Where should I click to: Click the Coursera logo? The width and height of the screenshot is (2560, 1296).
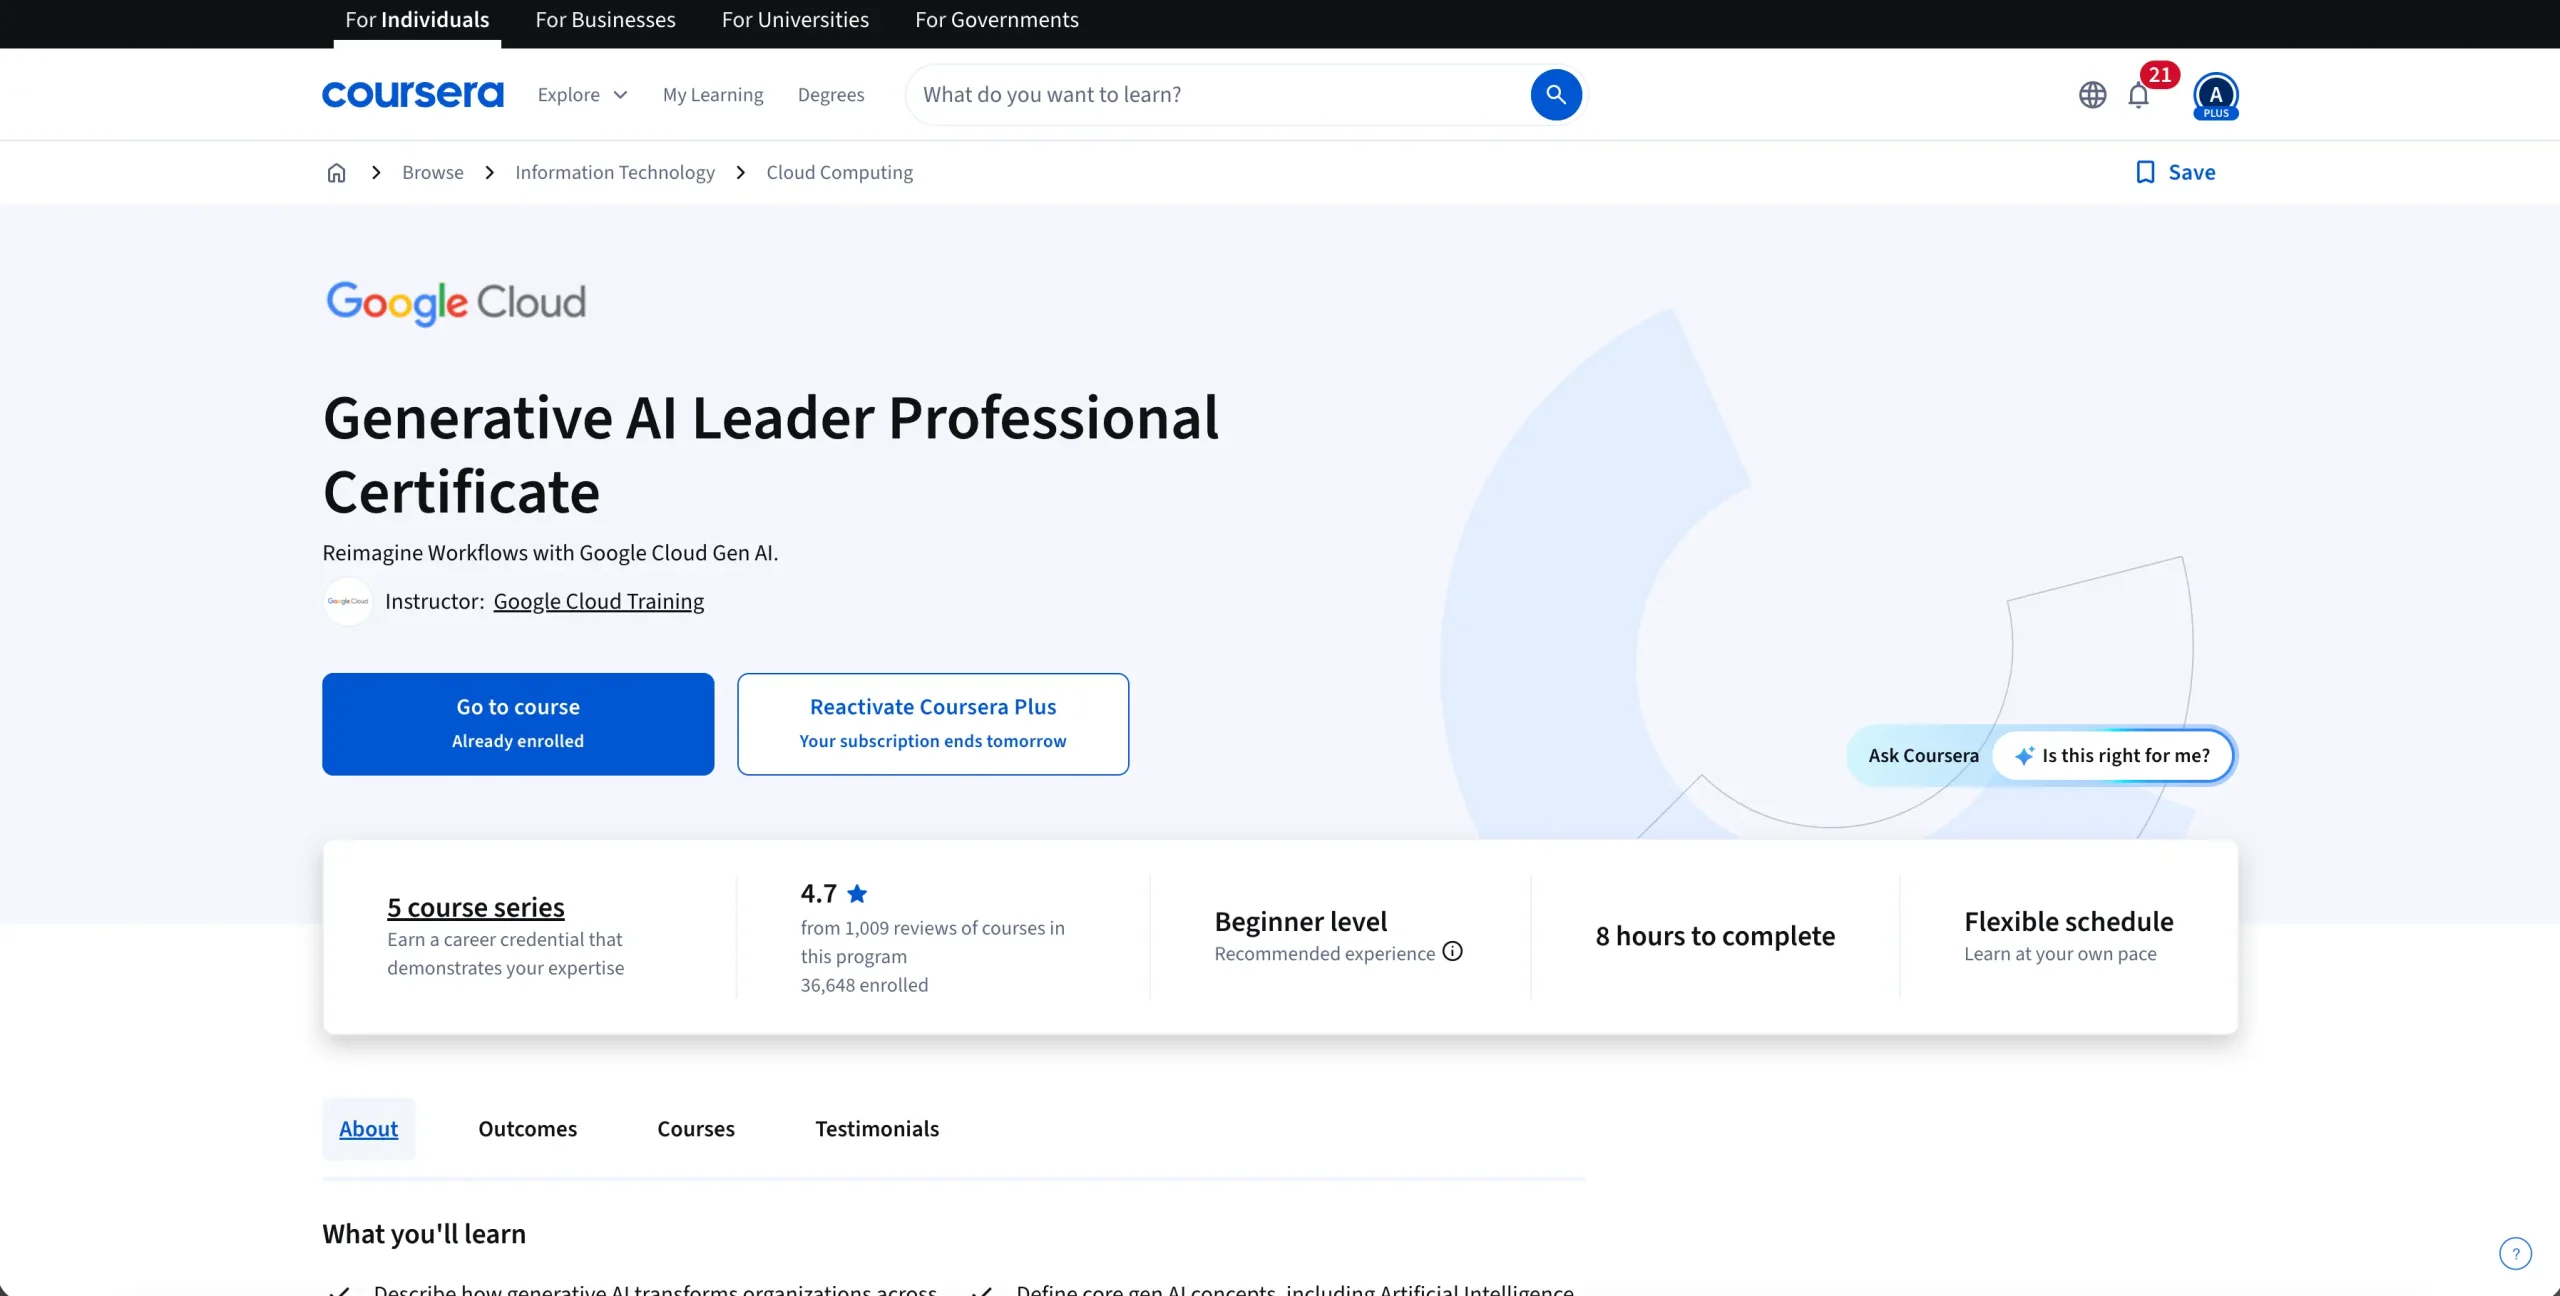[x=412, y=94]
